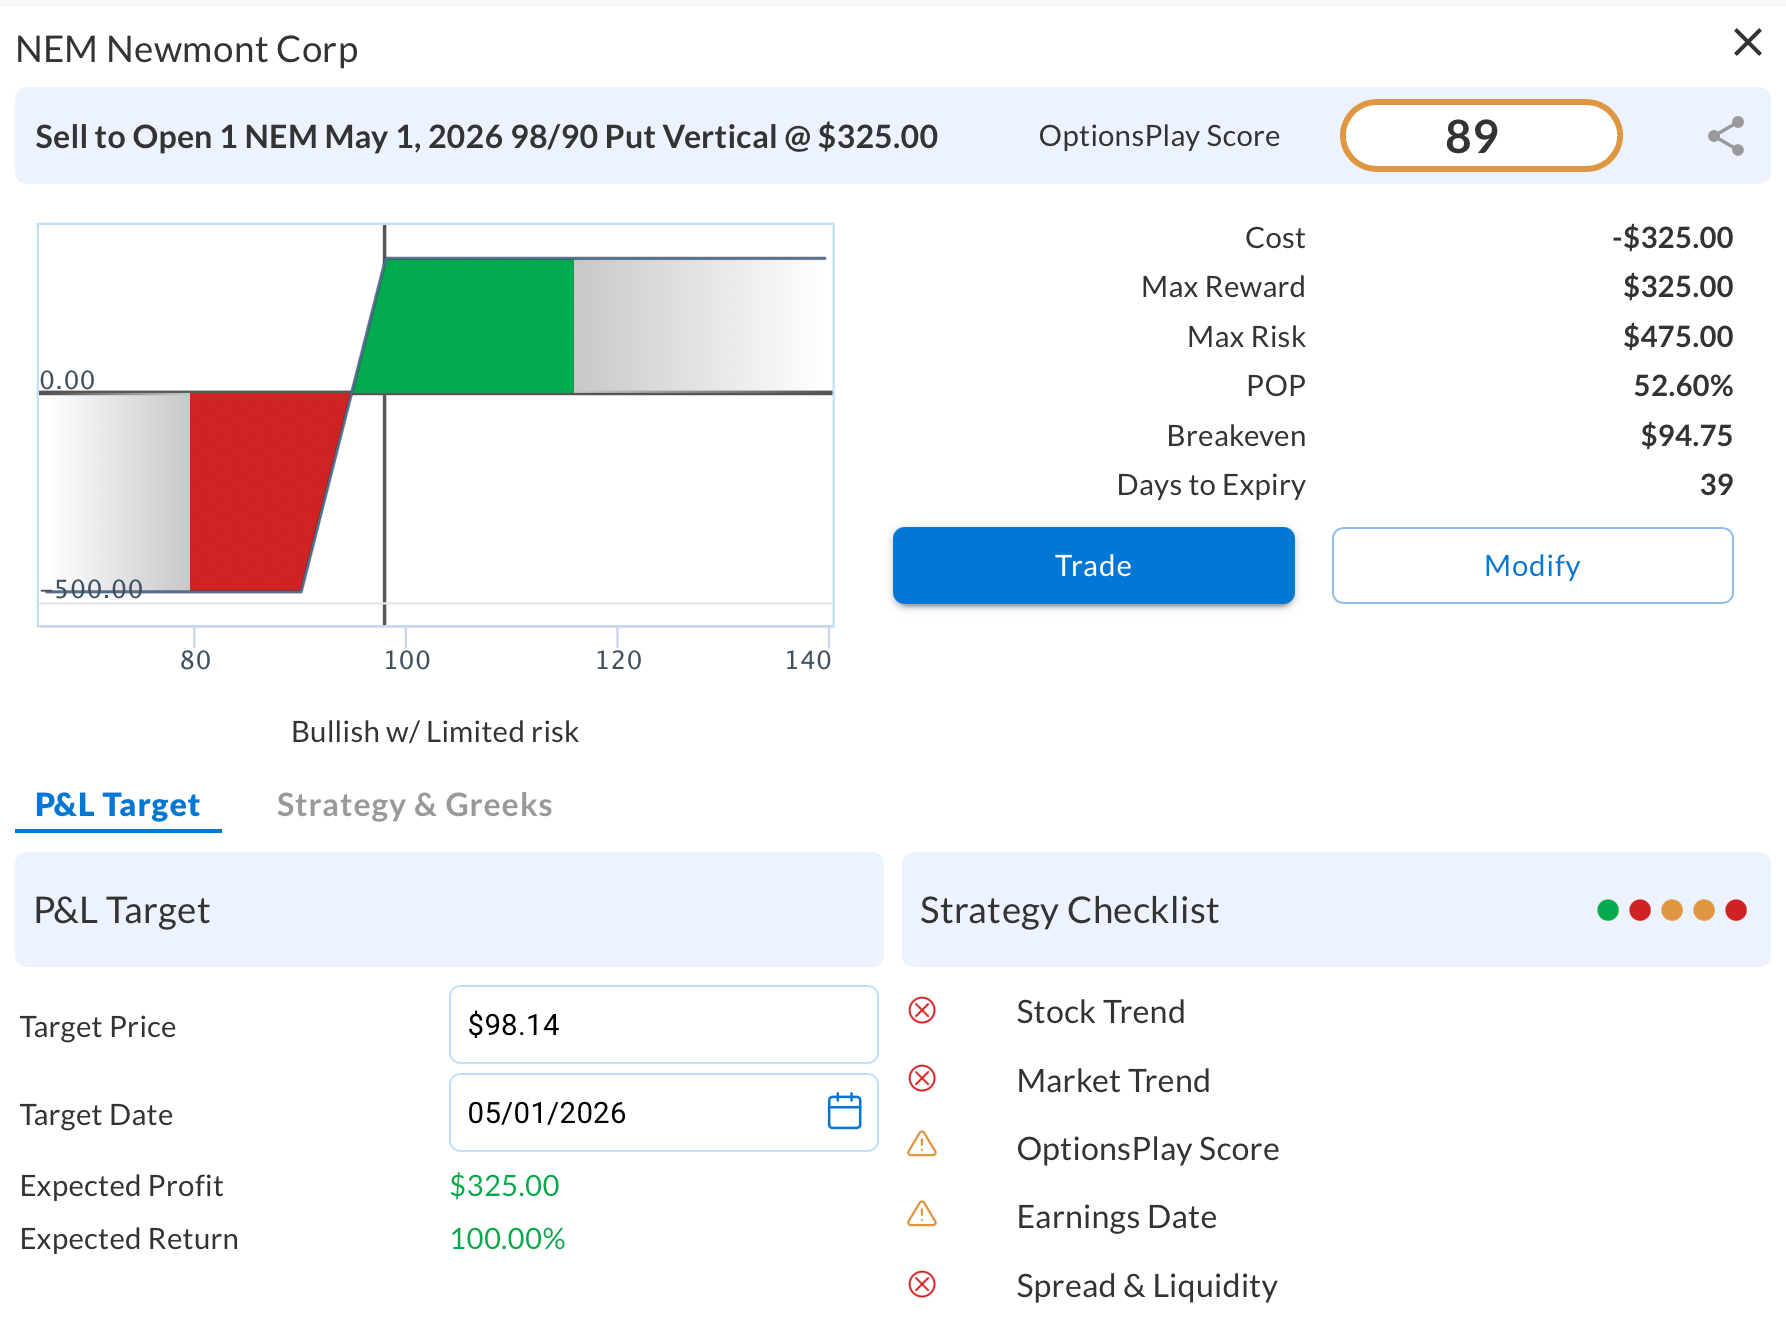
Task: Open the P&L Target panel header
Action: (121, 910)
